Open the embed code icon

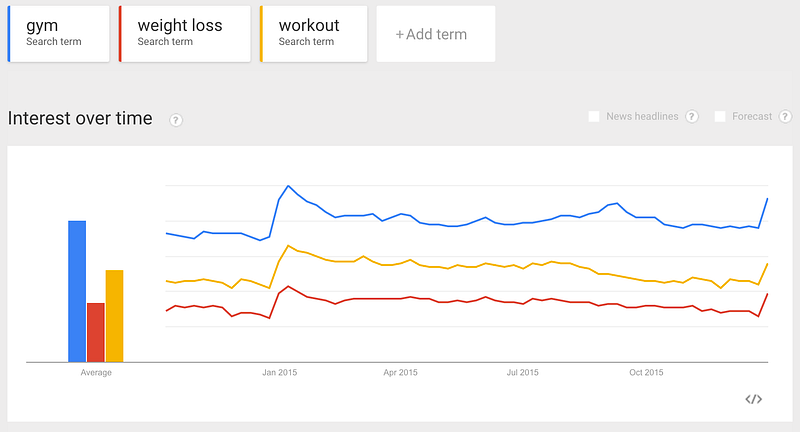tap(754, 399)
